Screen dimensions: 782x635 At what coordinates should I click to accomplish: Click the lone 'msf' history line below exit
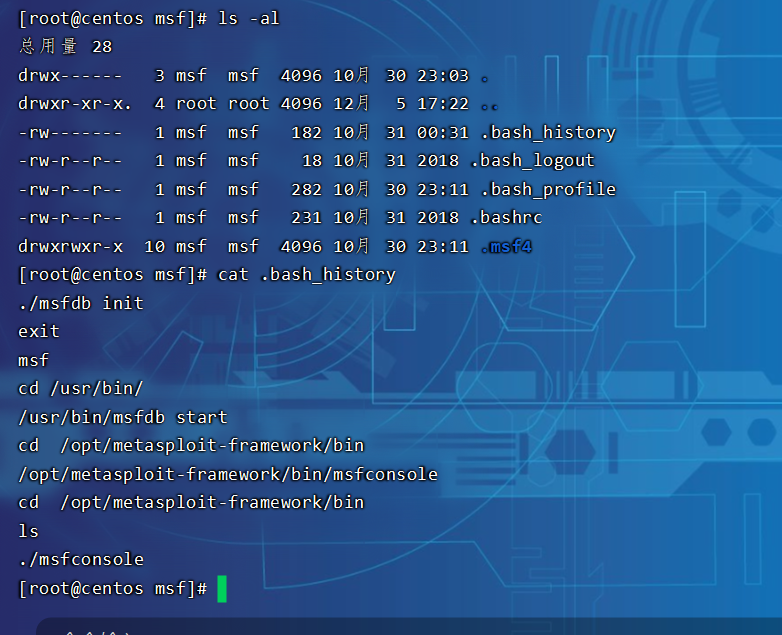(34, 360)
